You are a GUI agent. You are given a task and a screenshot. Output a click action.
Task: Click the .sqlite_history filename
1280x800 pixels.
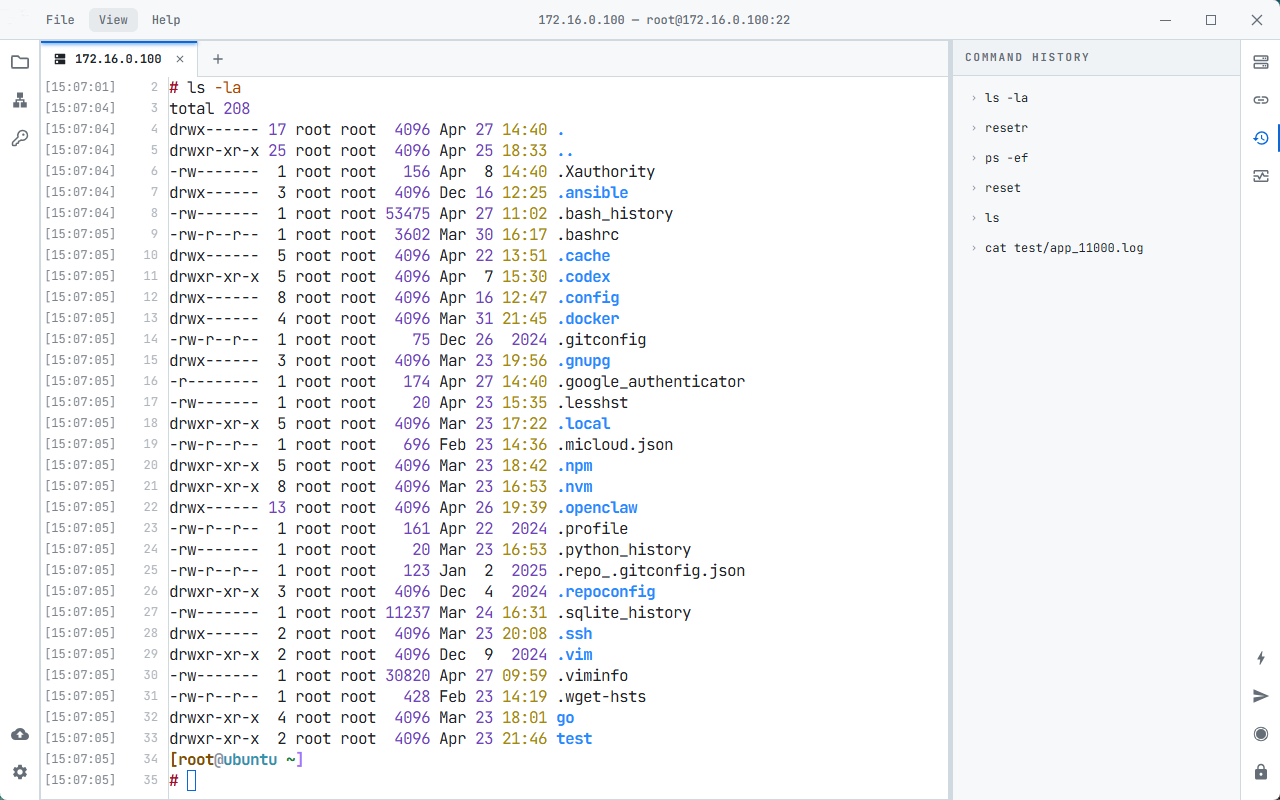click(624, 613)
